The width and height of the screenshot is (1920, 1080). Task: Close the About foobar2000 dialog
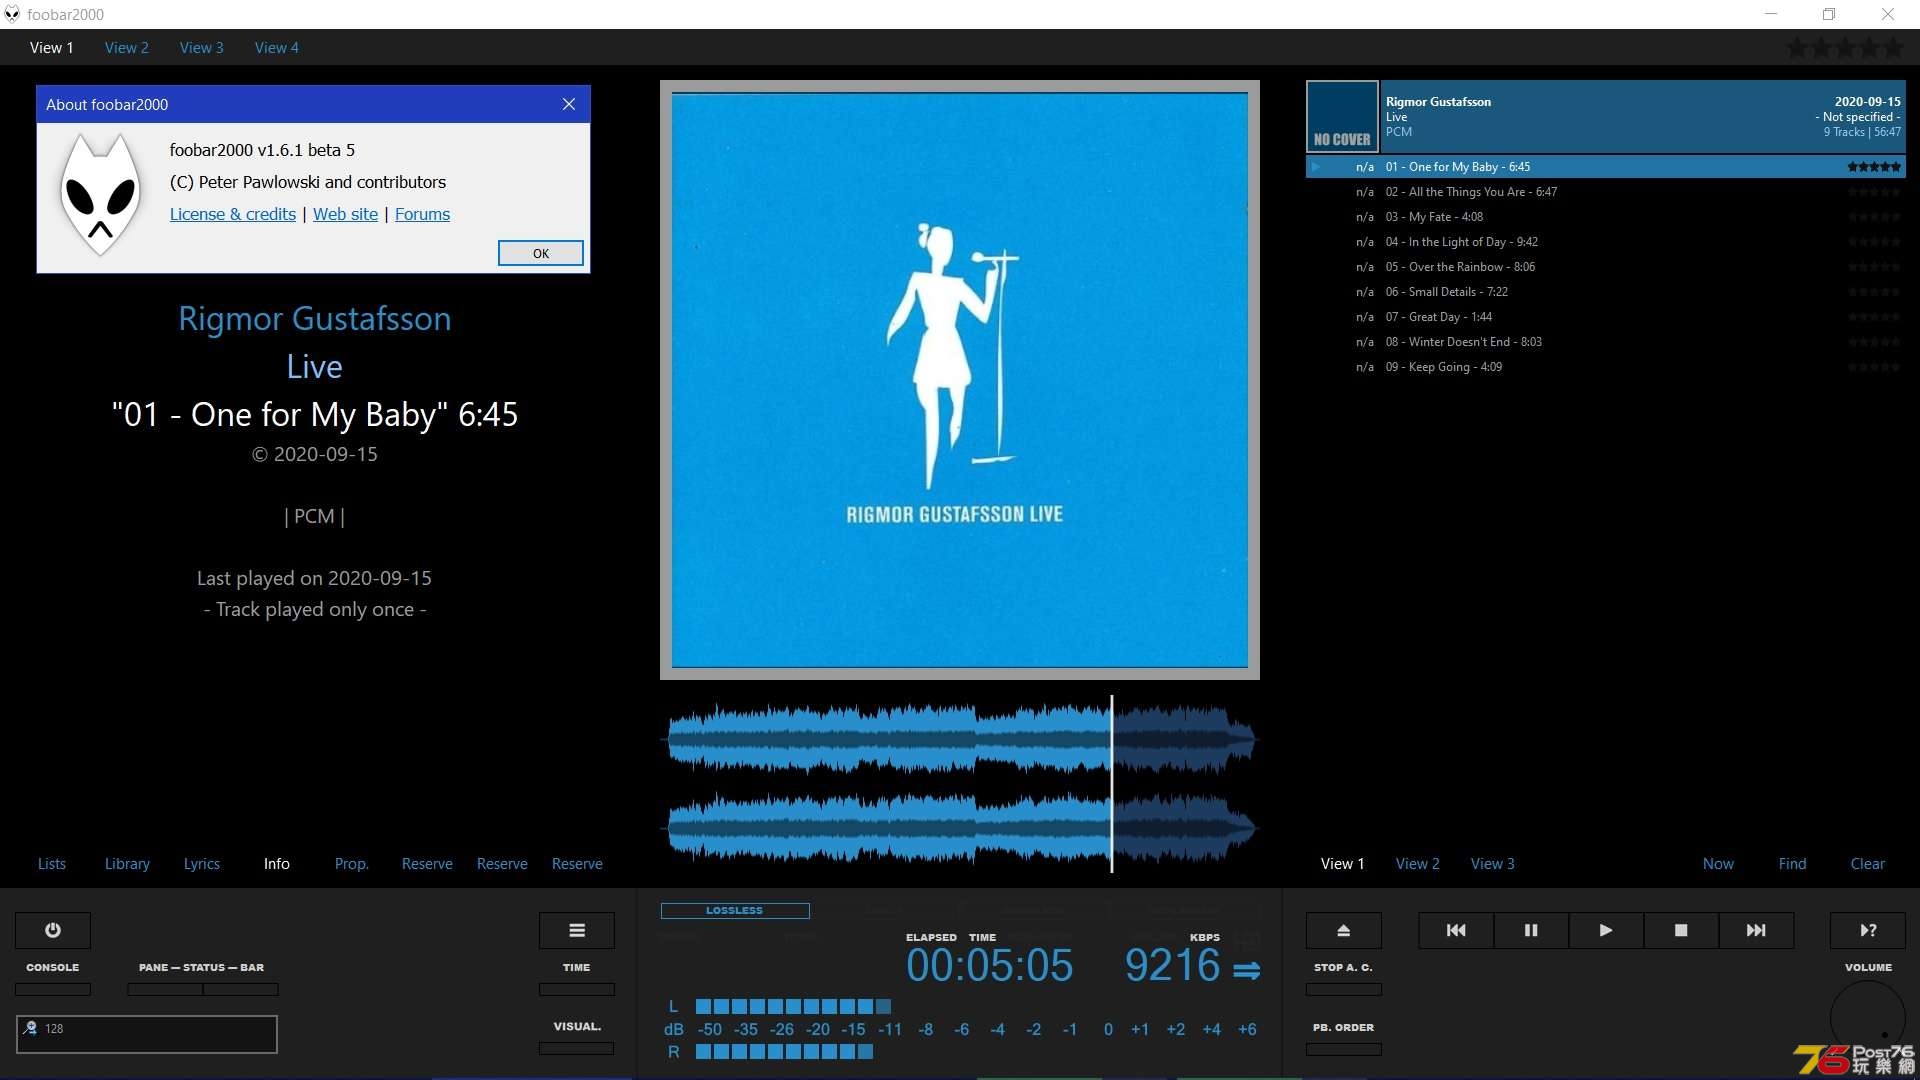[569, 104]
